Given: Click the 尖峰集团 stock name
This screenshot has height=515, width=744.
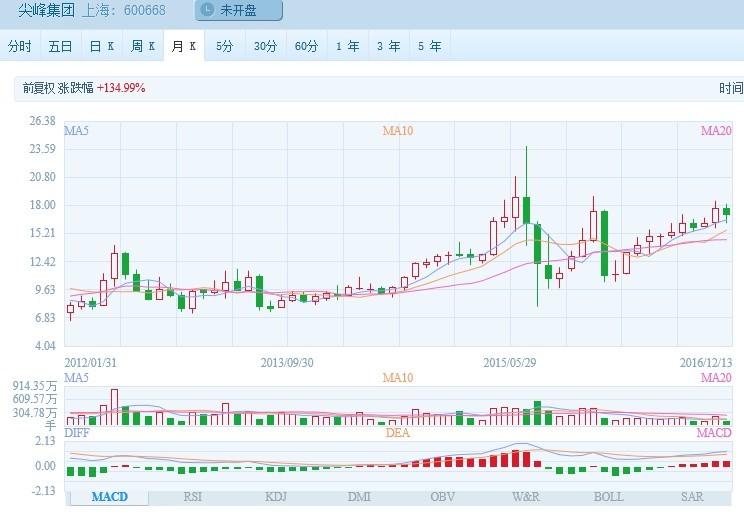Looking at the screenshot, I should (x=46, y=10).
